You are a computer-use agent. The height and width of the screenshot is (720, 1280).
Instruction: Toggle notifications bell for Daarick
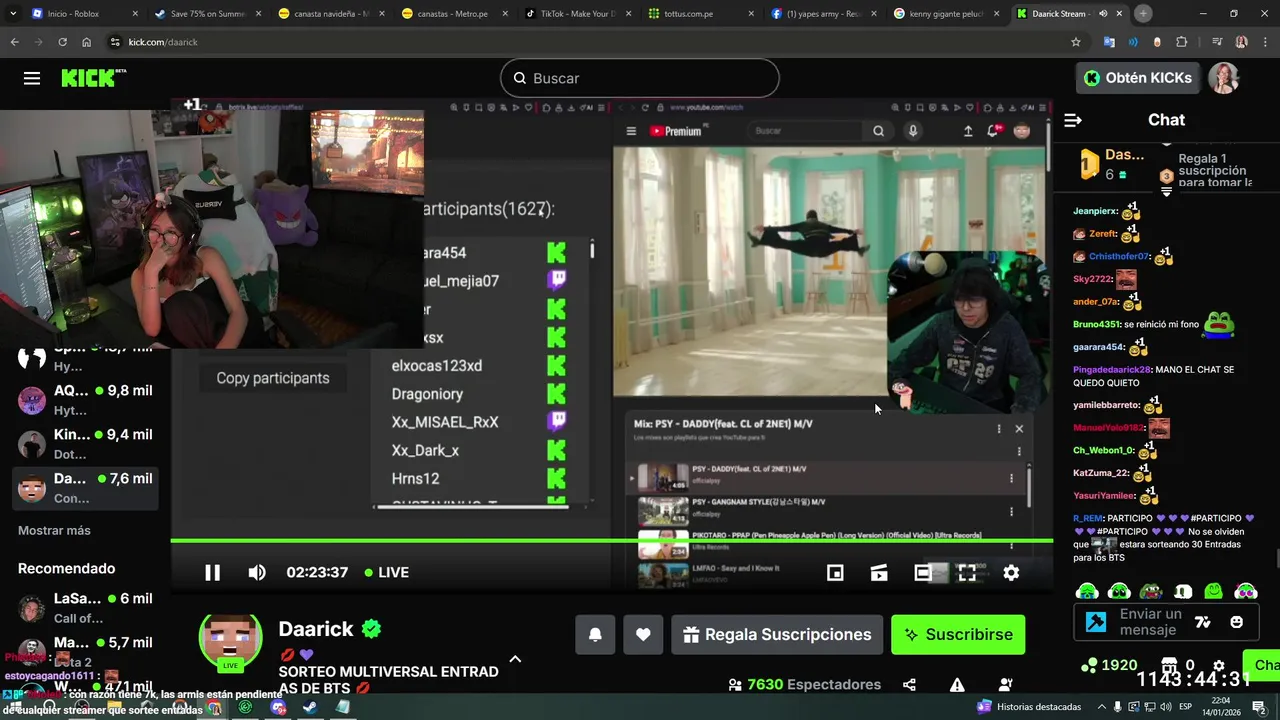595,634
